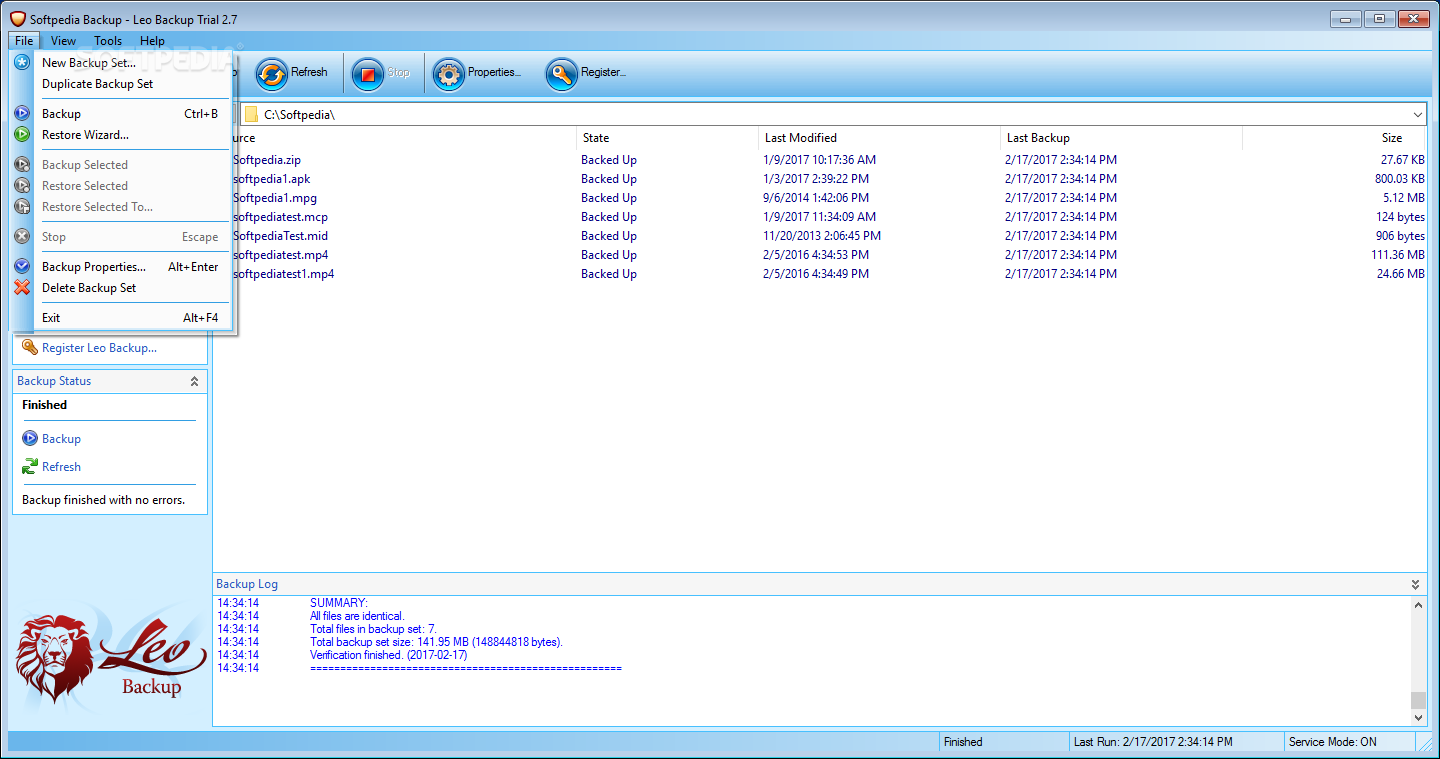
Task: Click the green Refresh arrows icon in Backup Status
Action: pos(30,466)
